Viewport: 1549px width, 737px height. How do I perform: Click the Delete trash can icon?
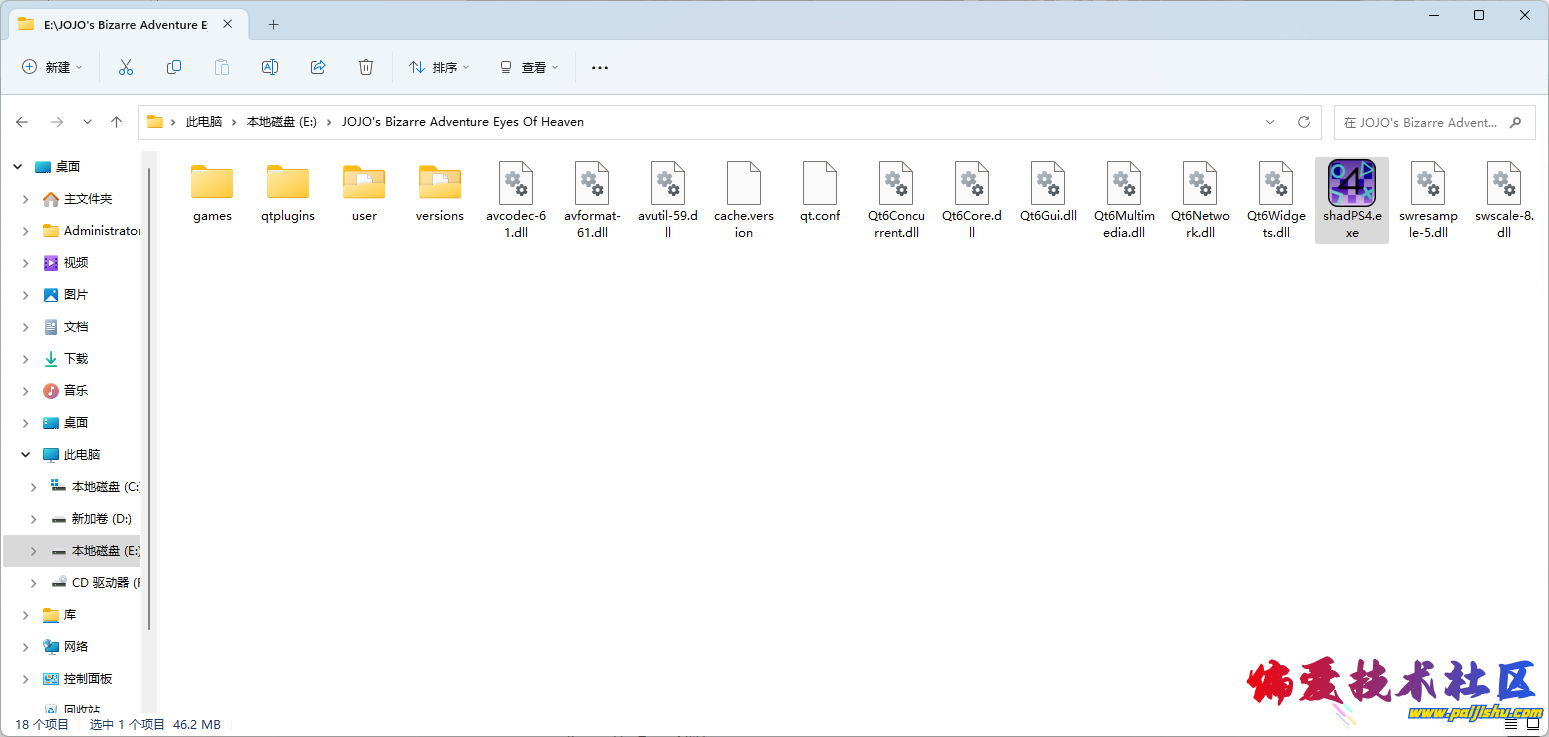coord(366,67)
